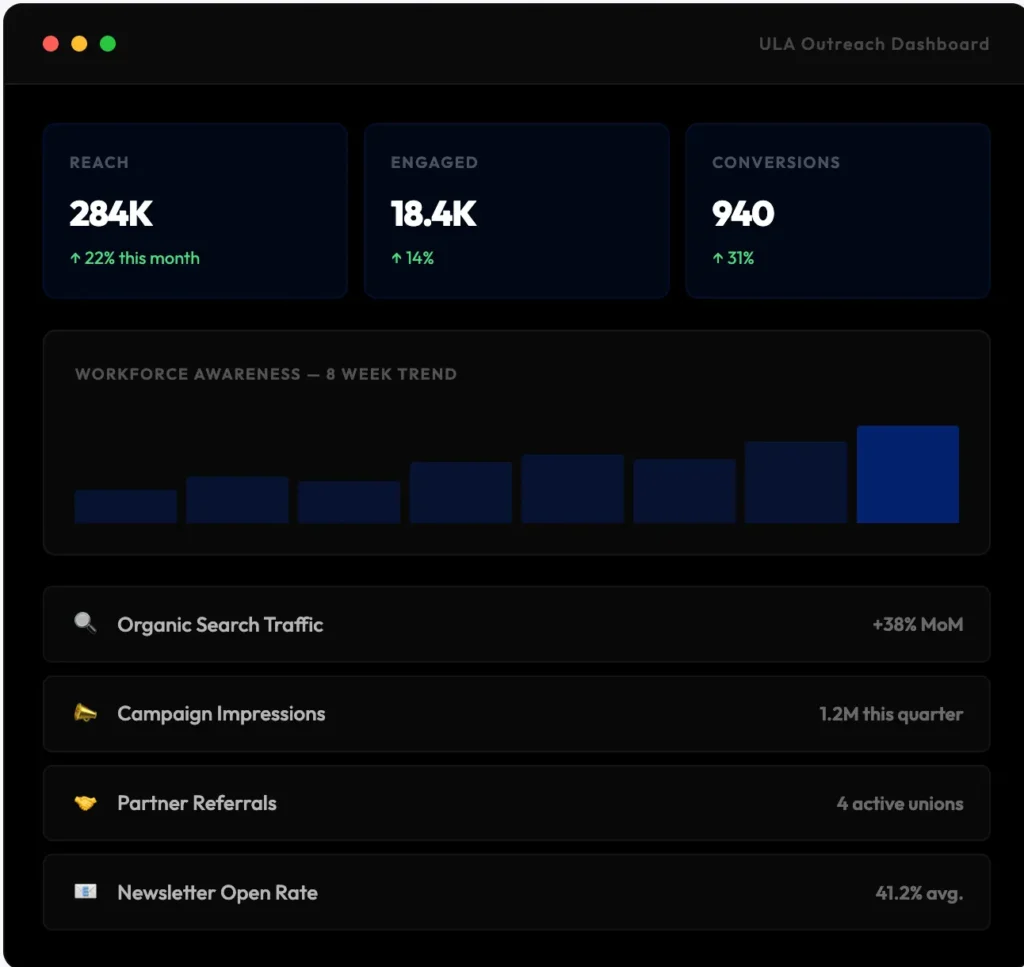The height and width of the screenshot is (967, 1024).
Task: Click the first week bar in awareness chart
Action: pos(125,507)
